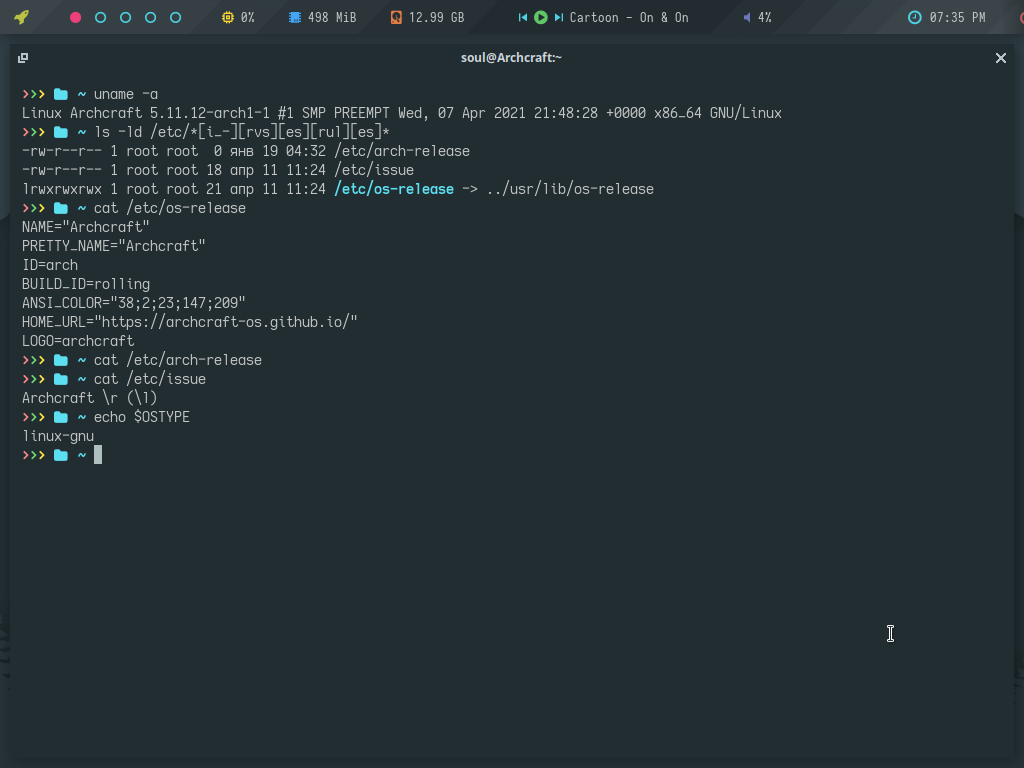Click the 498 MiB memory value
1024x768 pixels.
pyautogui.click(x=332, y=18)
